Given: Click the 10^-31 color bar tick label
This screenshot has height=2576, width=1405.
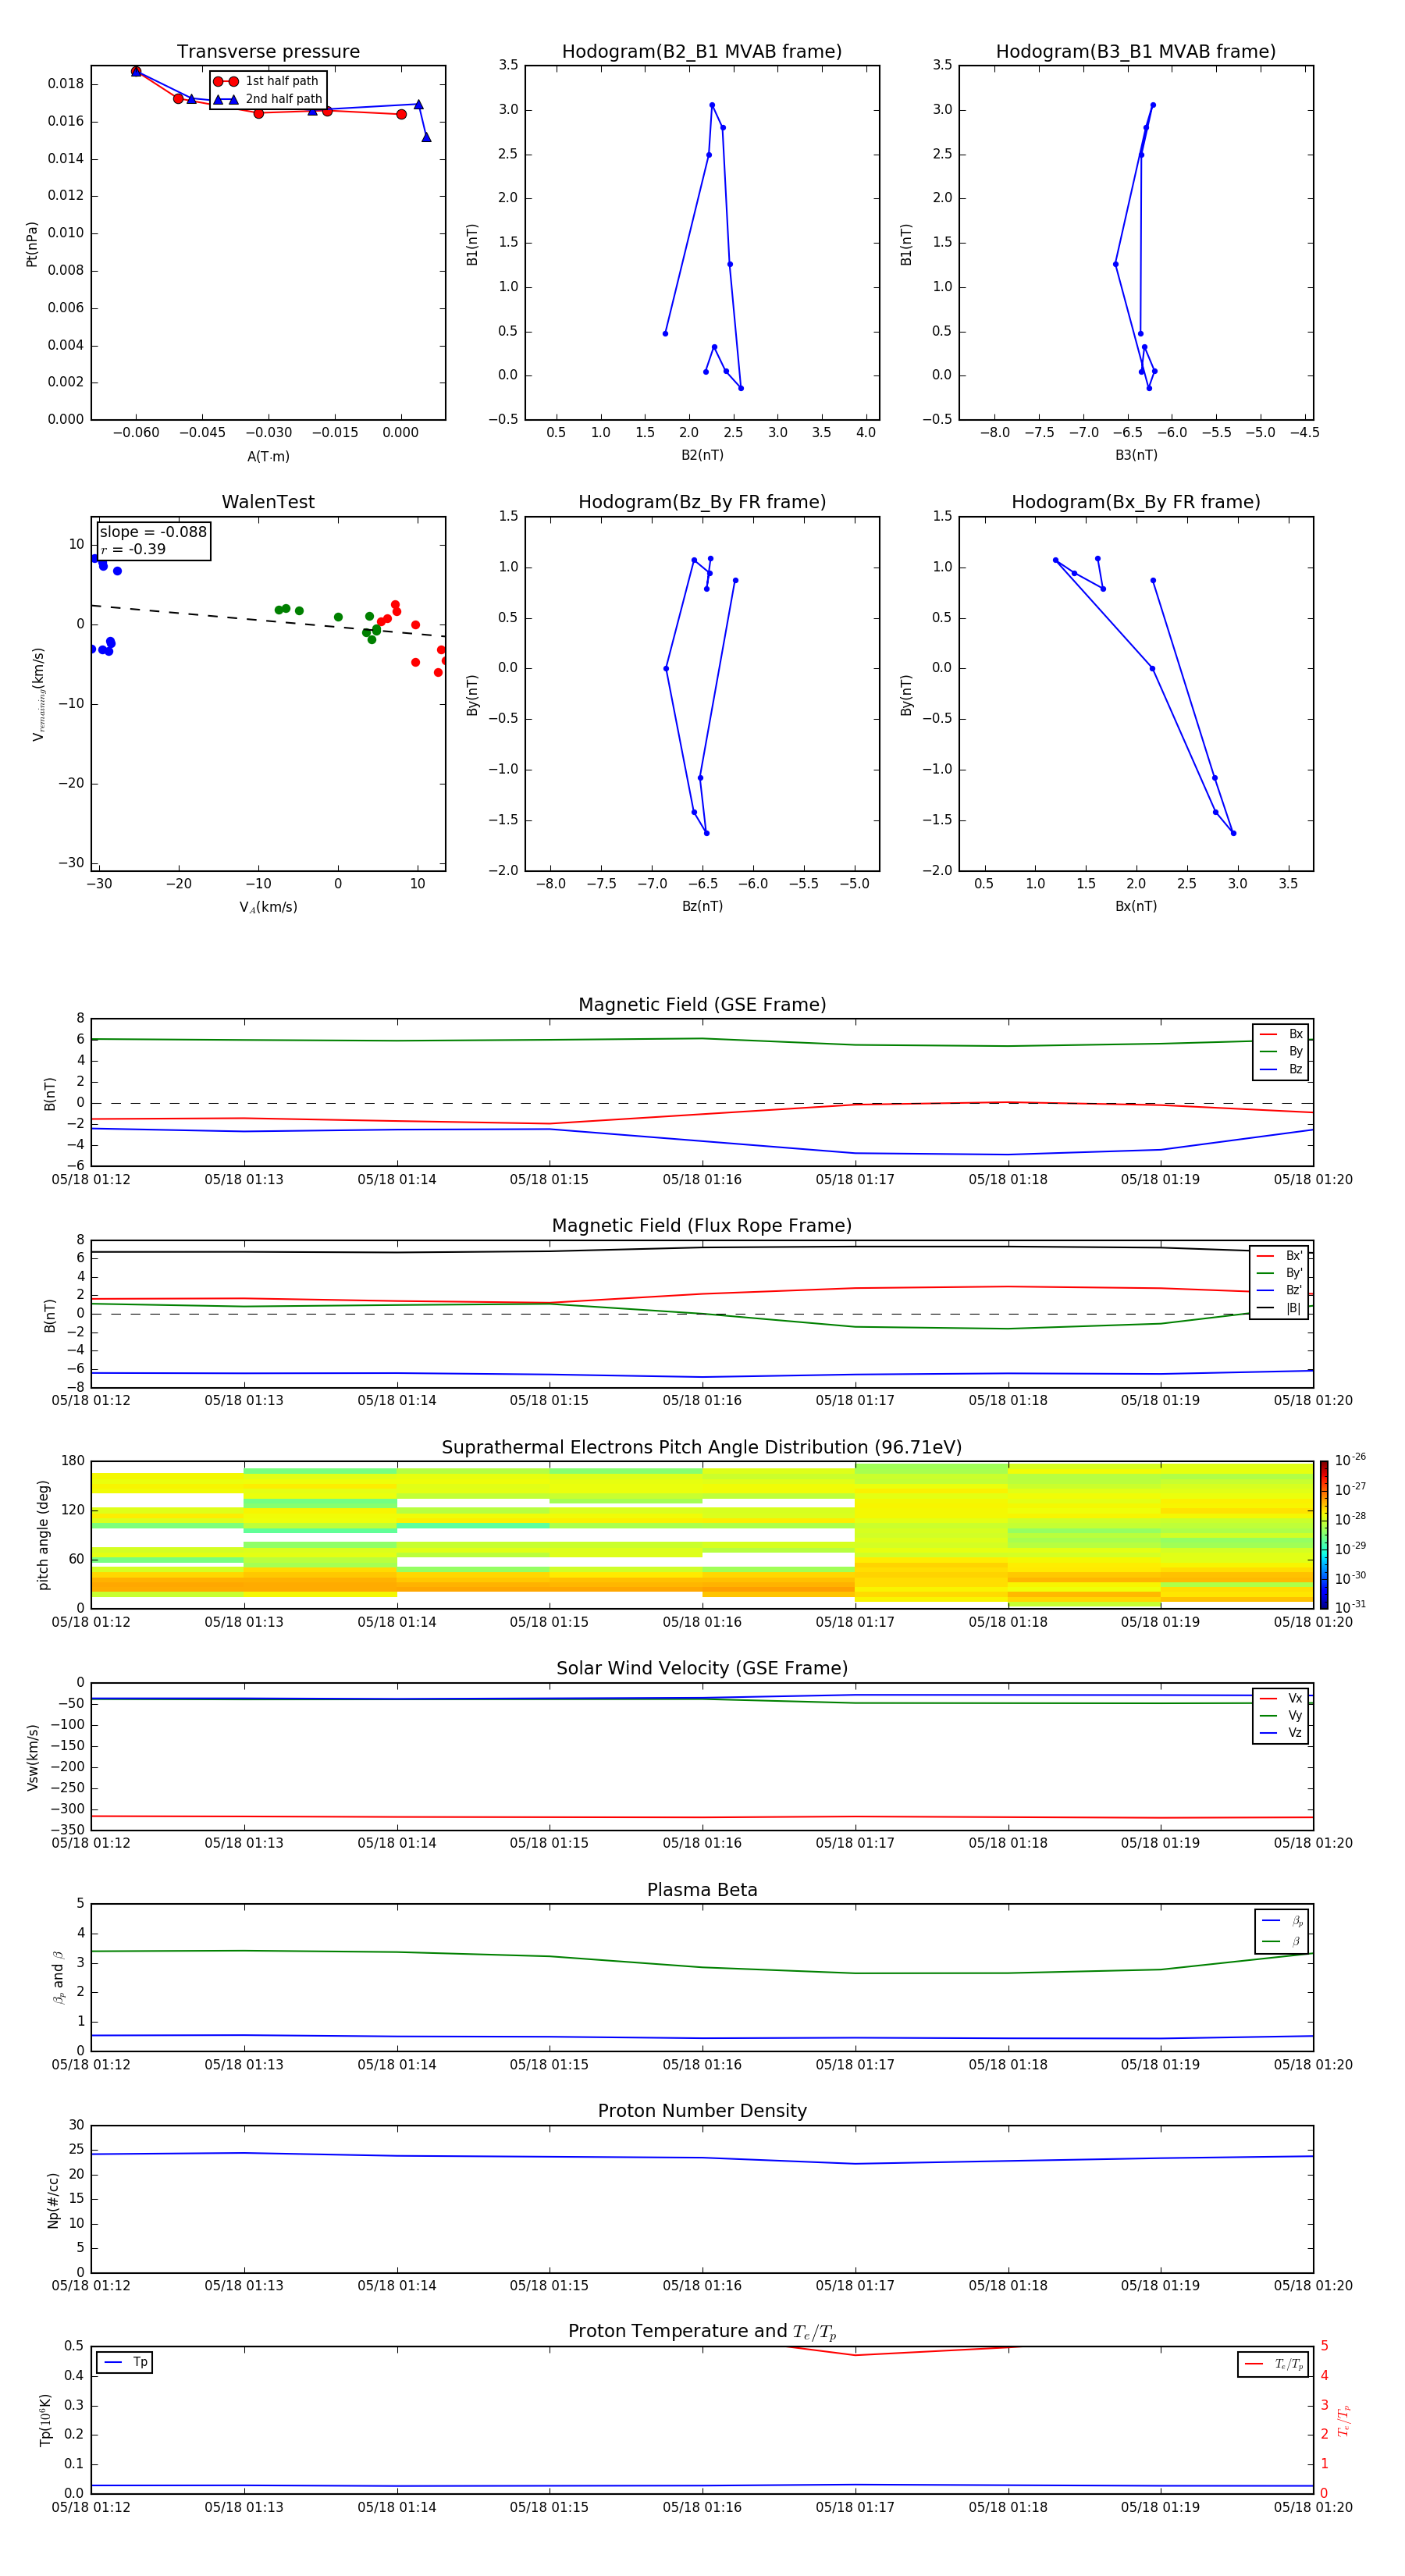Looking at the screenshot, I should tap(1350, 1607).
